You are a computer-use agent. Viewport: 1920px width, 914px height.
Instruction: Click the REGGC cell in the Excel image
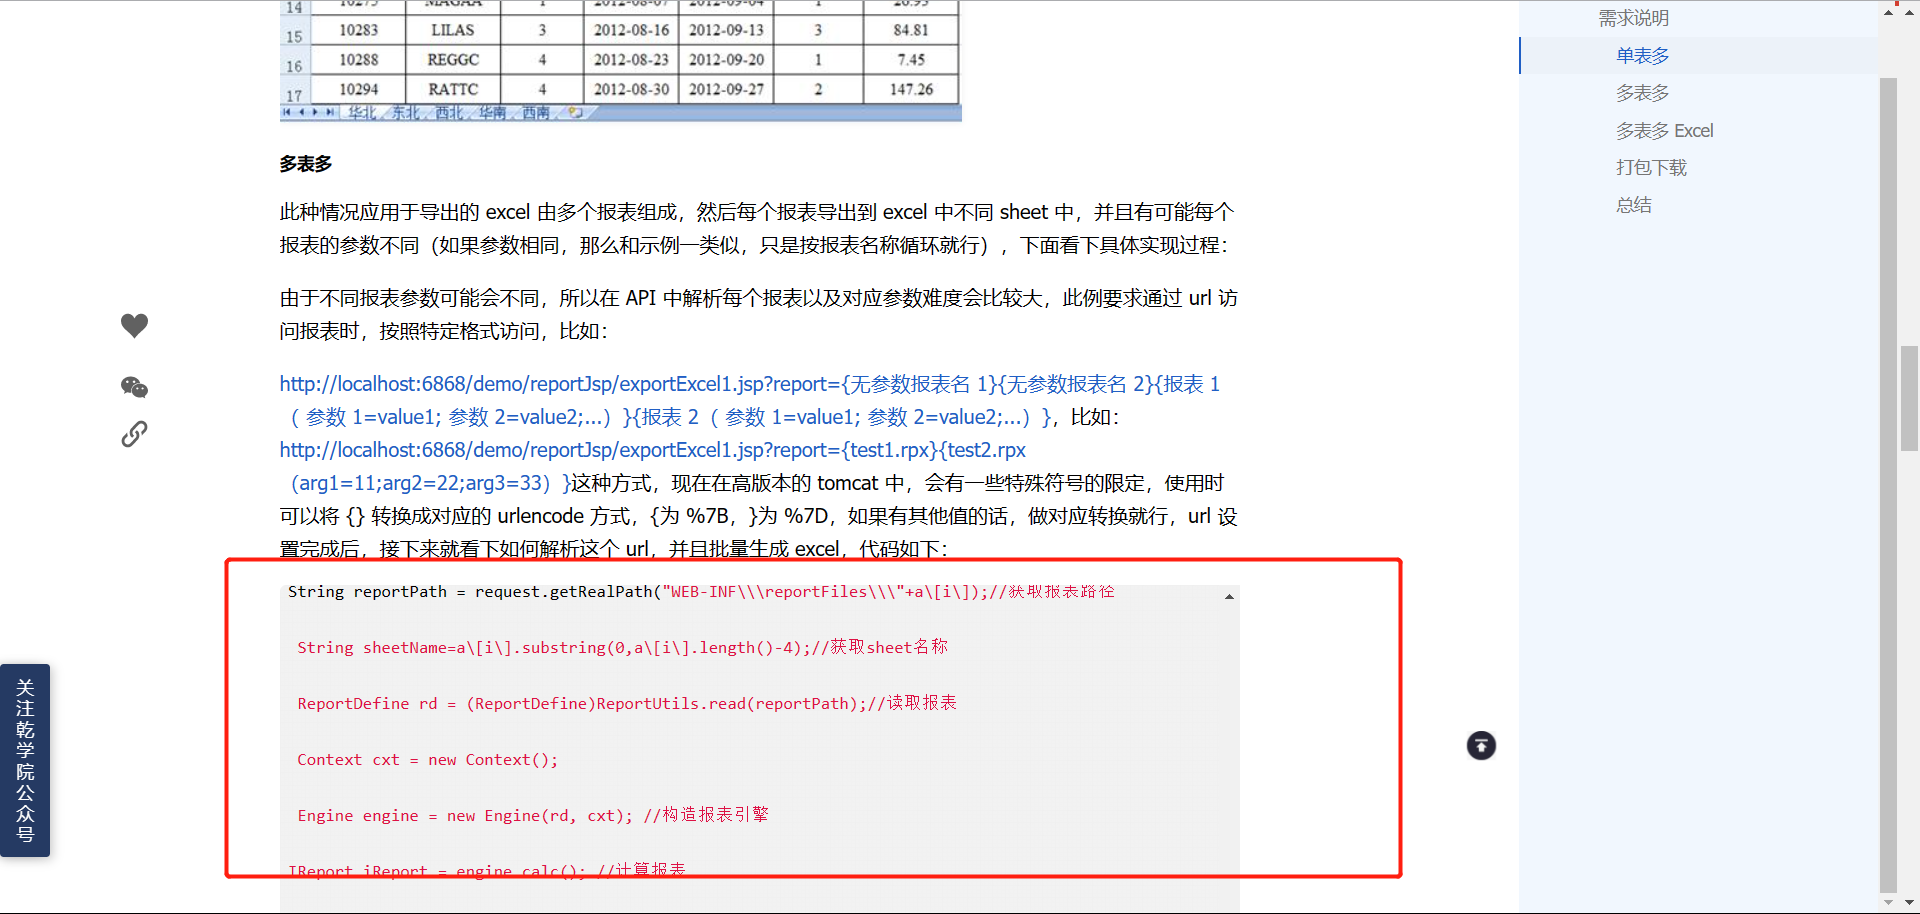(x=453, y=60)
